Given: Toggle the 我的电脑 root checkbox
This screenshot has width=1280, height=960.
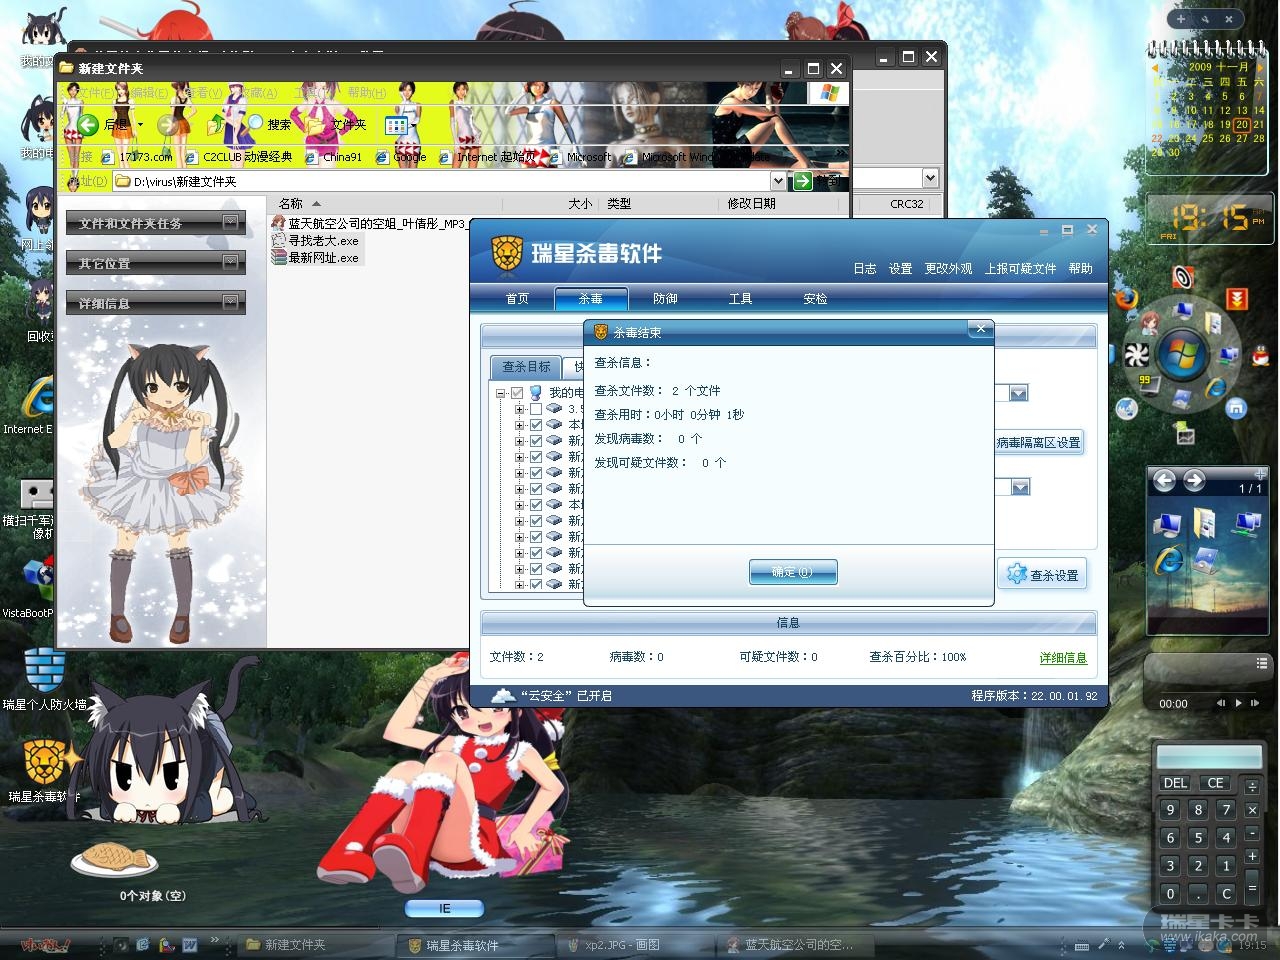Looking at the screenshot, I should pos(517,393).
